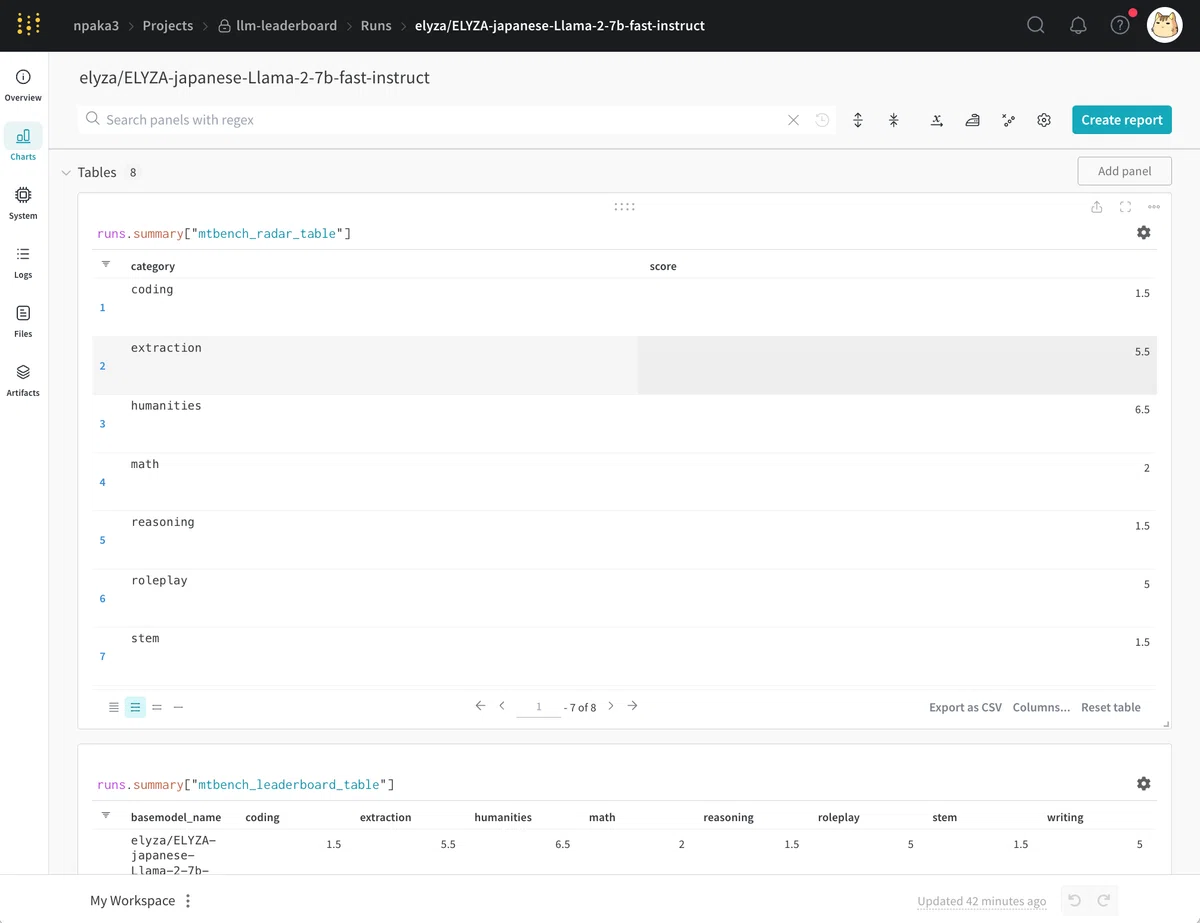Select the highlighted medium-tall row height option
Screen dimensions: 1200x923
(x=135, y=707)
